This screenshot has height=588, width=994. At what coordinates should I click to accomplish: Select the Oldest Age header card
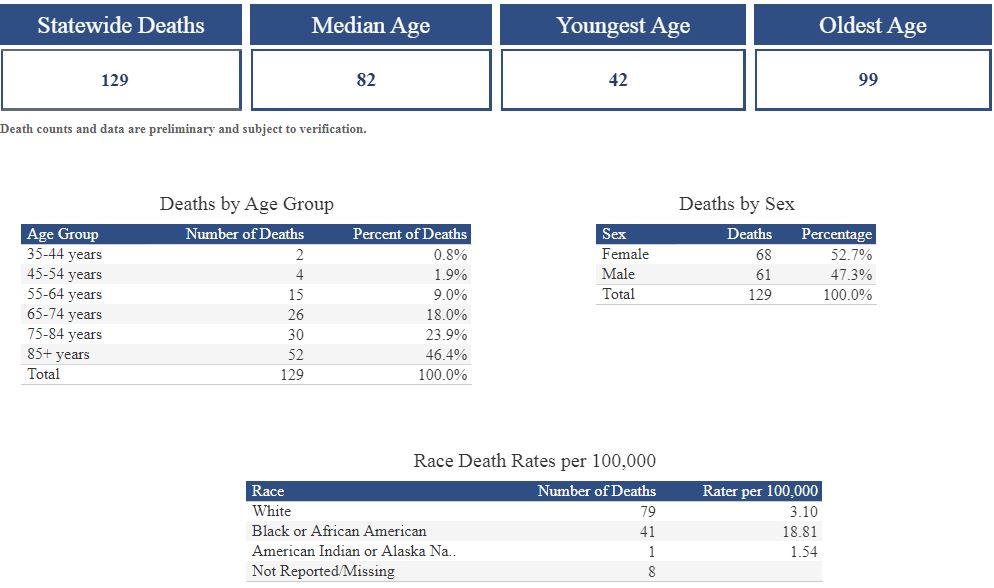pos(873,26)
